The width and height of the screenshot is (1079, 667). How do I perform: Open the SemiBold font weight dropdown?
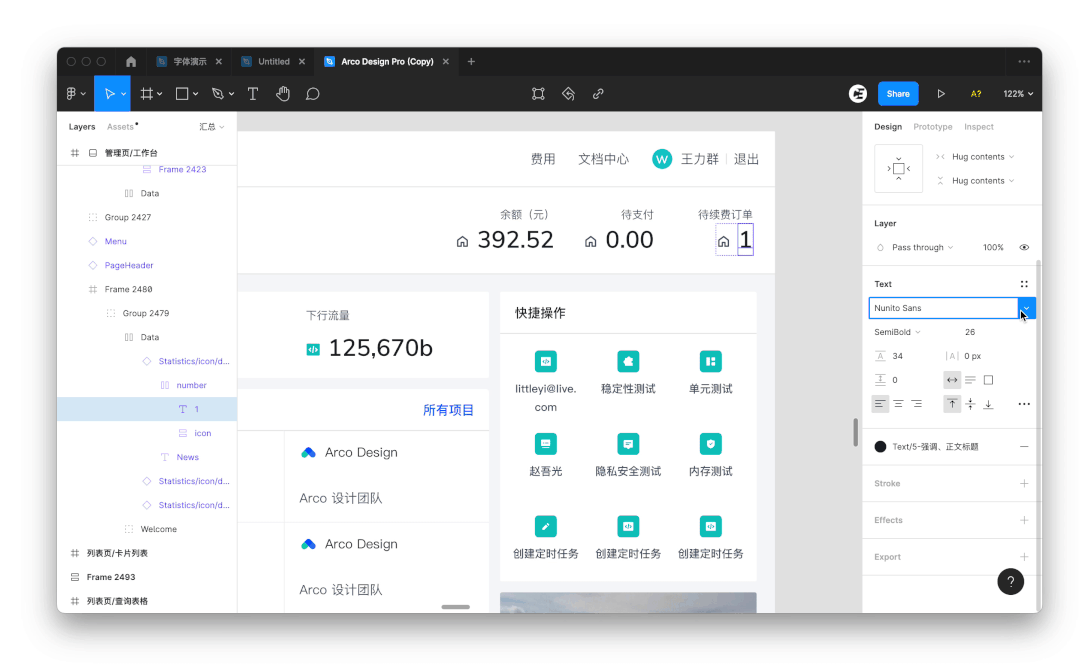[897, 332]
